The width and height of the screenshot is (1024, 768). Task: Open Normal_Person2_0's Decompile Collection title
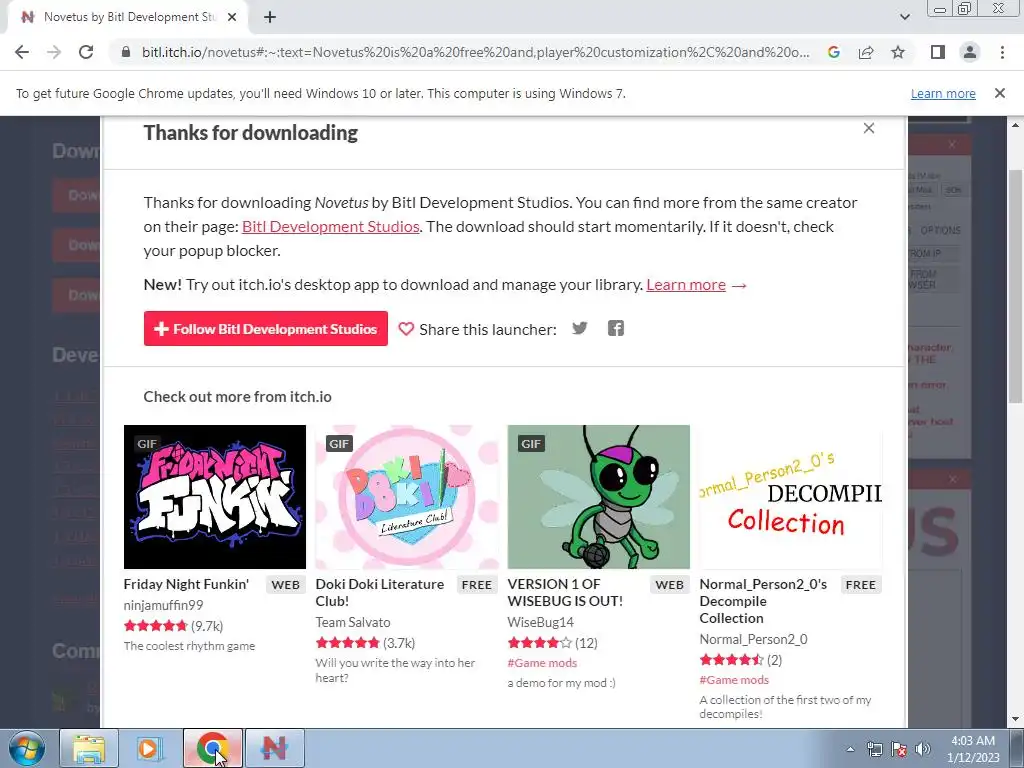point(763,601)
